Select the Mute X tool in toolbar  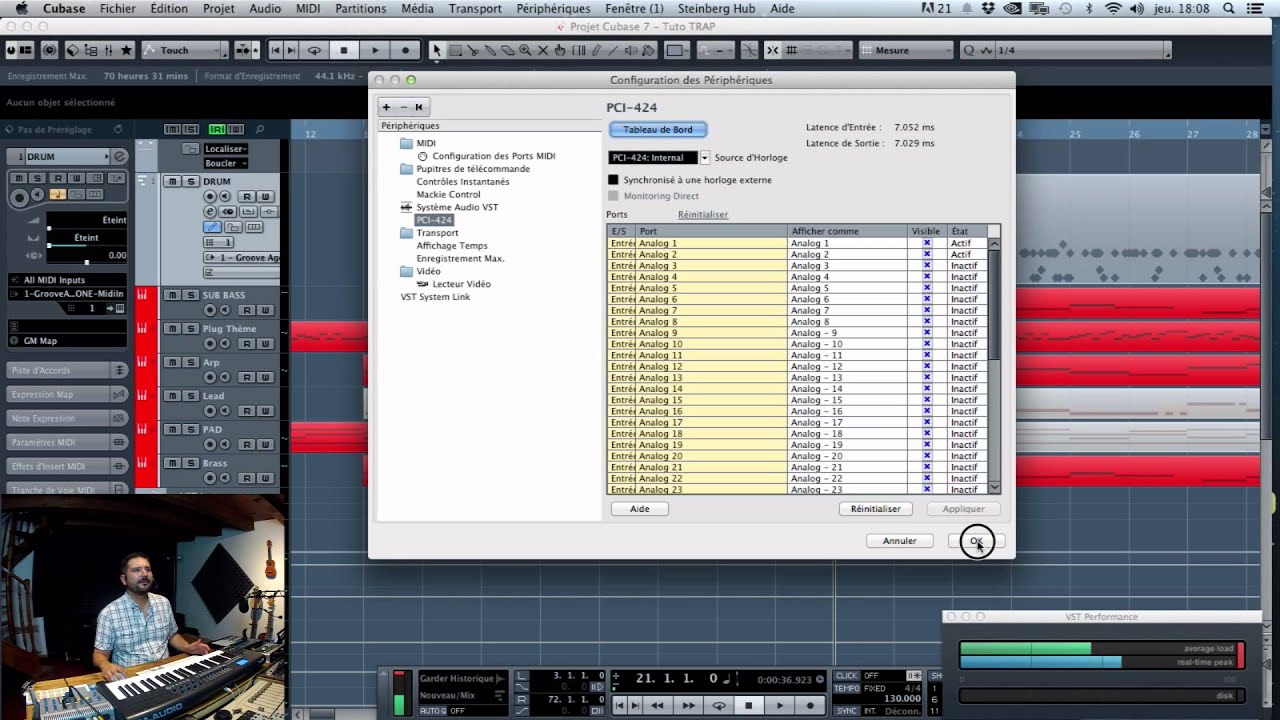543,50
